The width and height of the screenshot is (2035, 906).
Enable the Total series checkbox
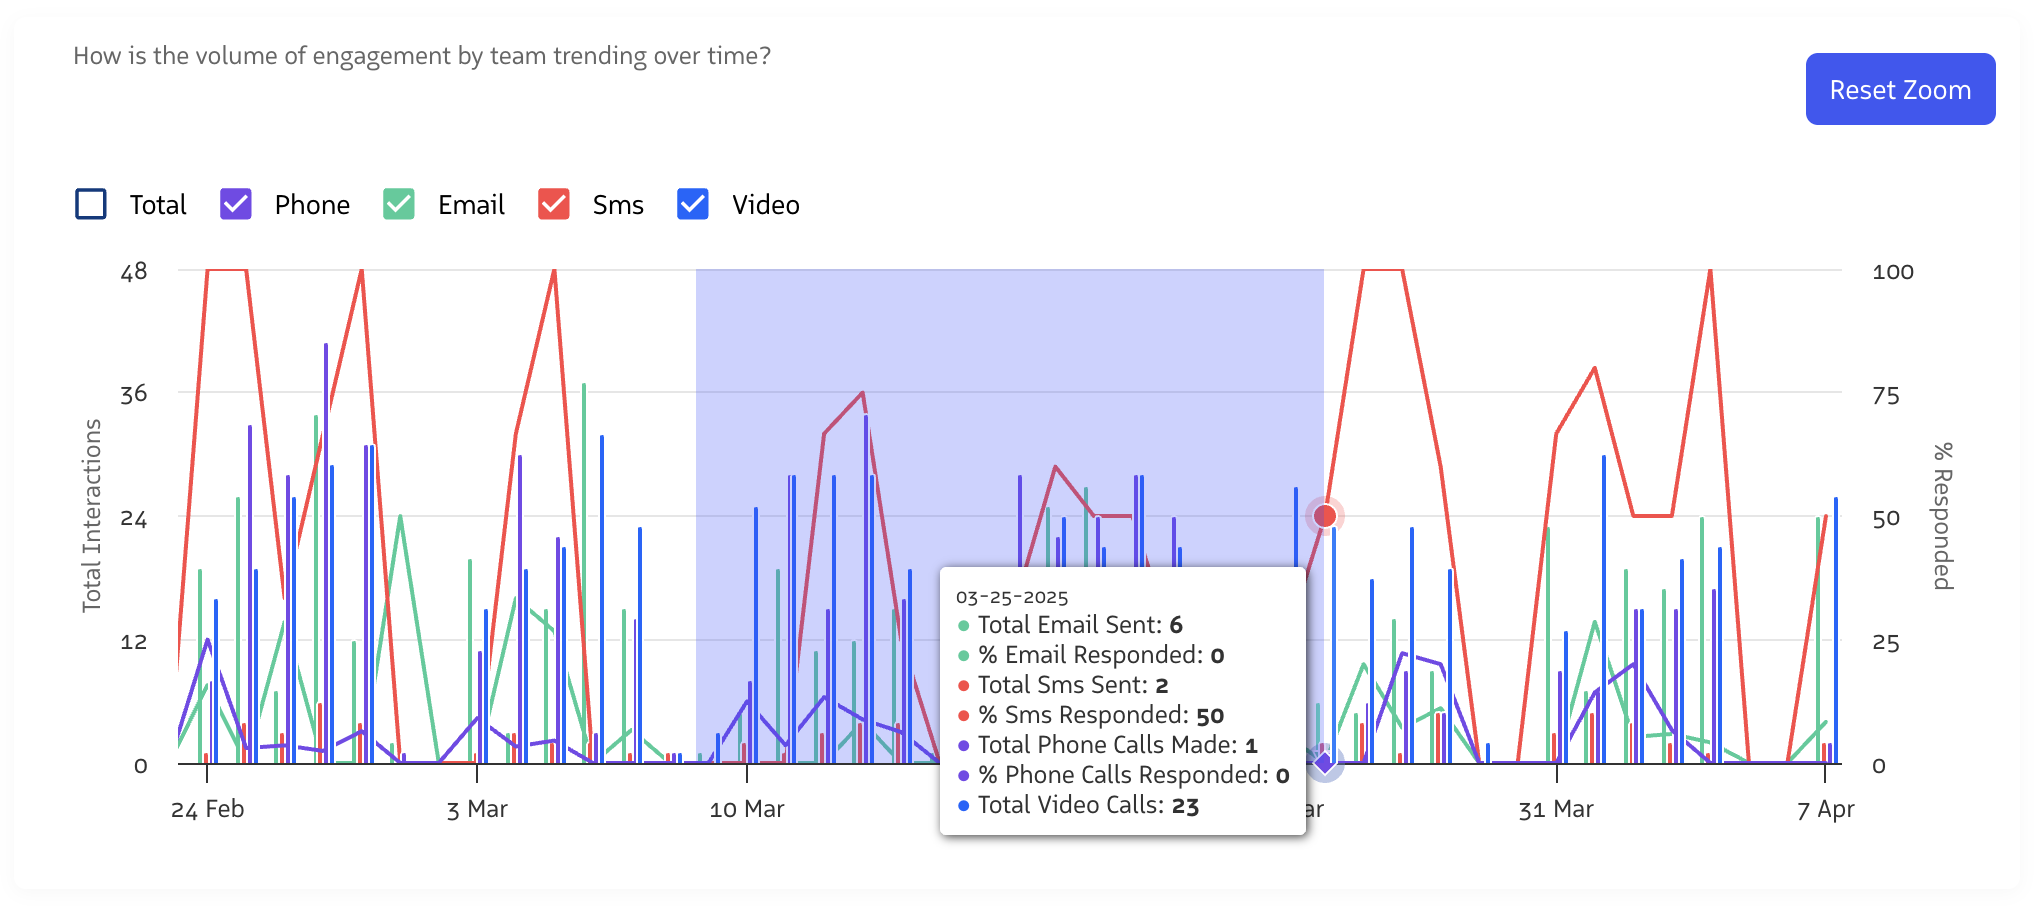pyautogui.click(x=91, y=204)
